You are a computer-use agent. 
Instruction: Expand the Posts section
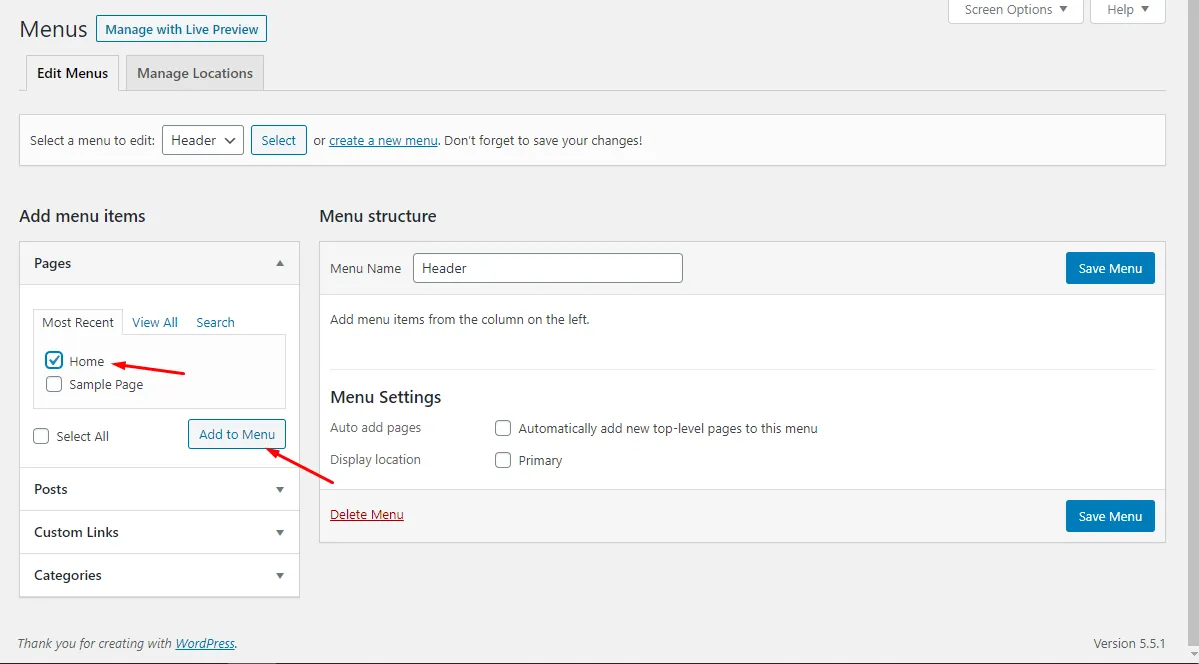pos(280,489)
